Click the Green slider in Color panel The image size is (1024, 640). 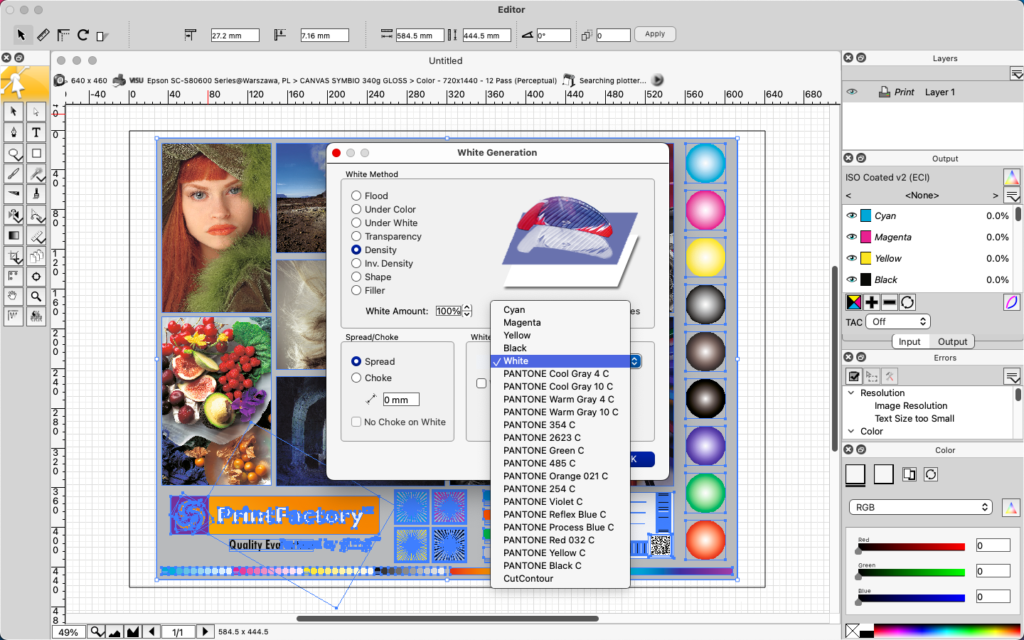tap(911, 572)
